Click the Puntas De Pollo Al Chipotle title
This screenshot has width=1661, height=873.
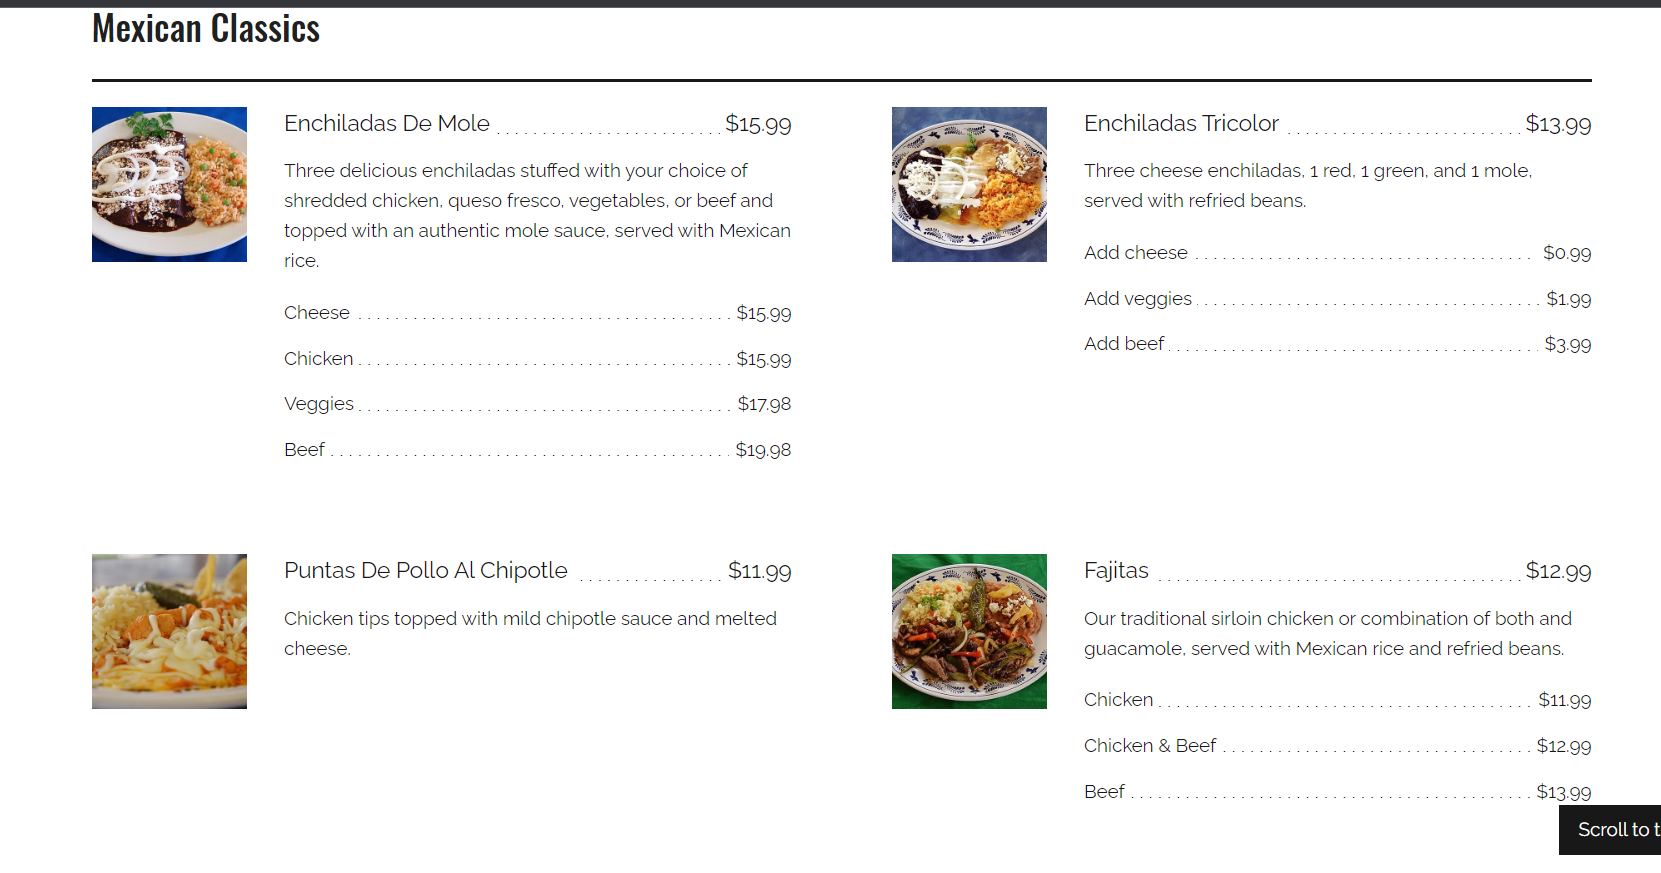426,570
